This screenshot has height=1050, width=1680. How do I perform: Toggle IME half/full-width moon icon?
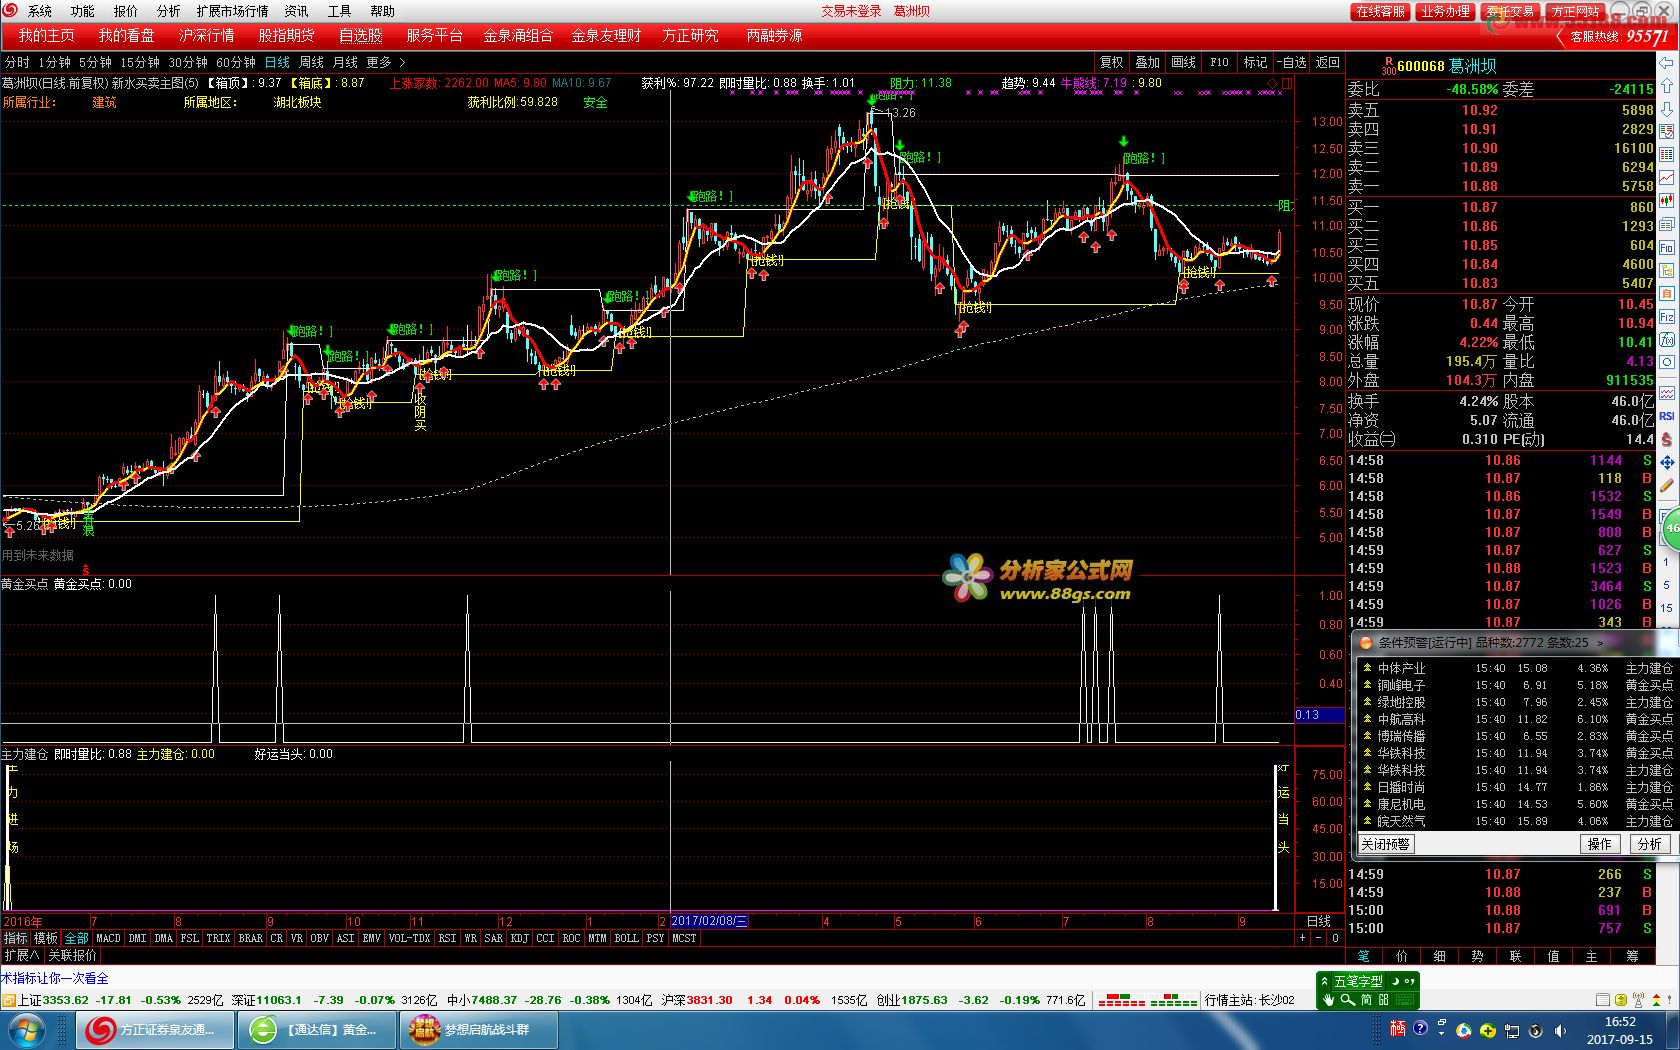coord(1396,981)
